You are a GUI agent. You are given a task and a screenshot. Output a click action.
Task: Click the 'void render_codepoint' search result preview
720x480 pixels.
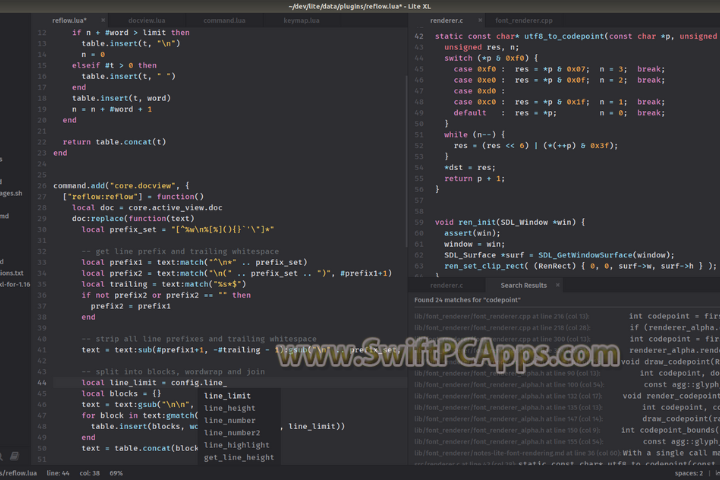[671, 396]
